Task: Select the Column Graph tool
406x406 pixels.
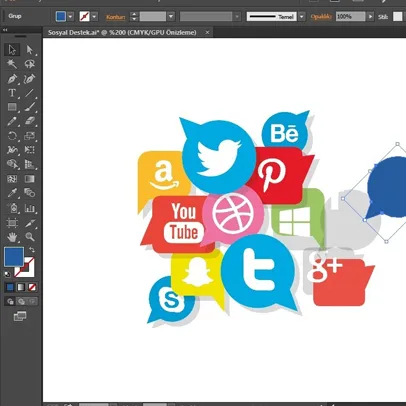Action: point(30,208)
